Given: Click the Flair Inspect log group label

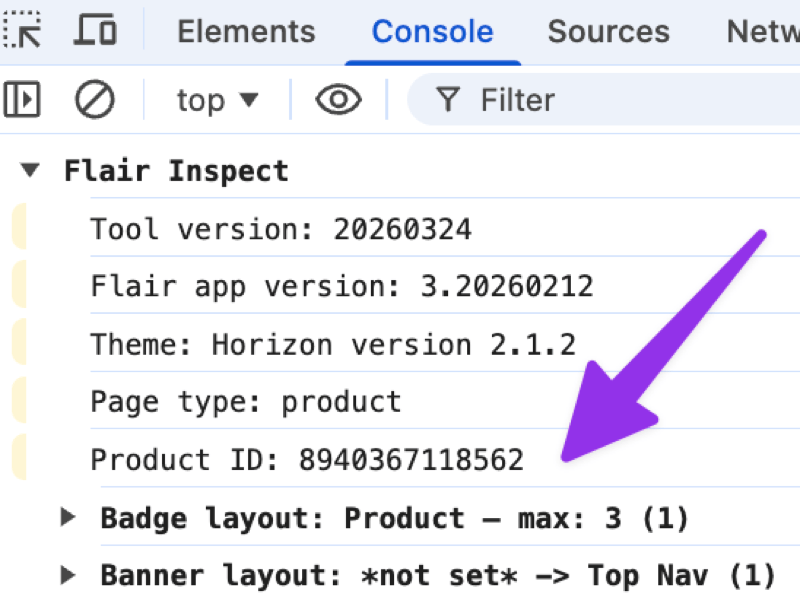Looking at the screenshot, I should tap(176, 170).
